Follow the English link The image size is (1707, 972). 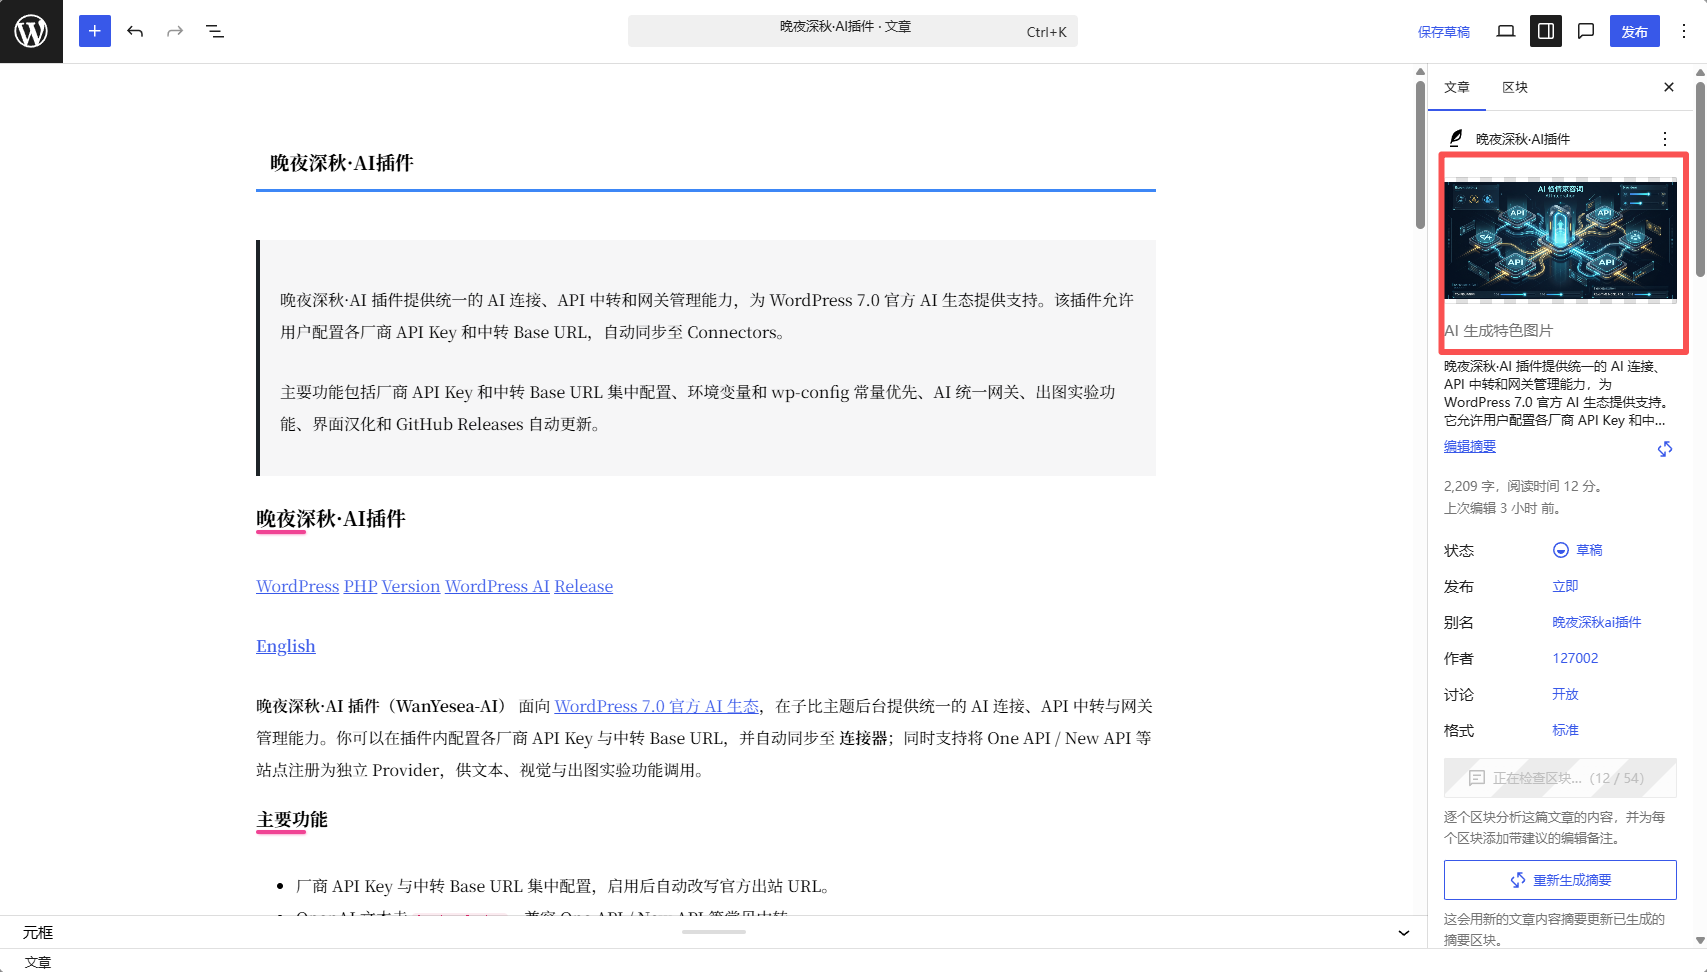click(x=286, y=646)
